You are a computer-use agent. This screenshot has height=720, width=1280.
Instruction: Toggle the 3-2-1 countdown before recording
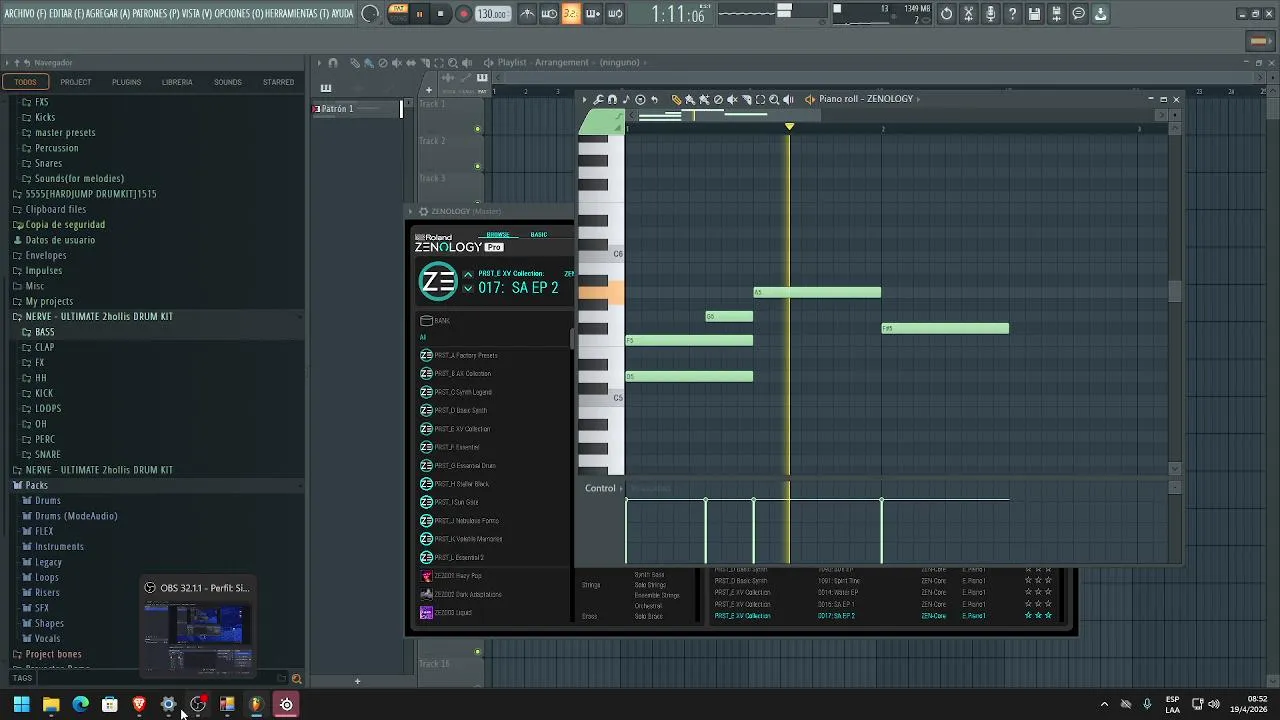click(571, 14)
